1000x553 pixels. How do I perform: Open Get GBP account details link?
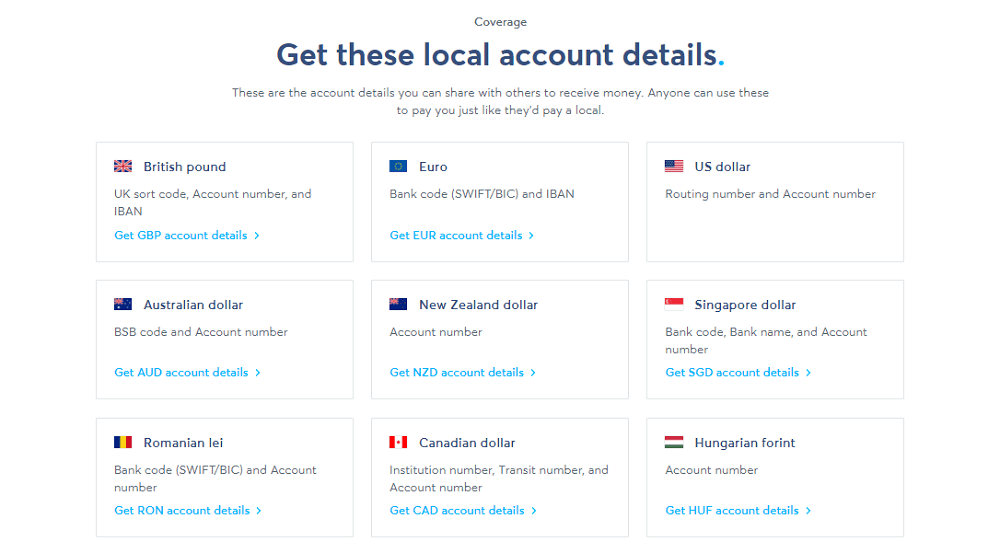[x=187, y=235]
